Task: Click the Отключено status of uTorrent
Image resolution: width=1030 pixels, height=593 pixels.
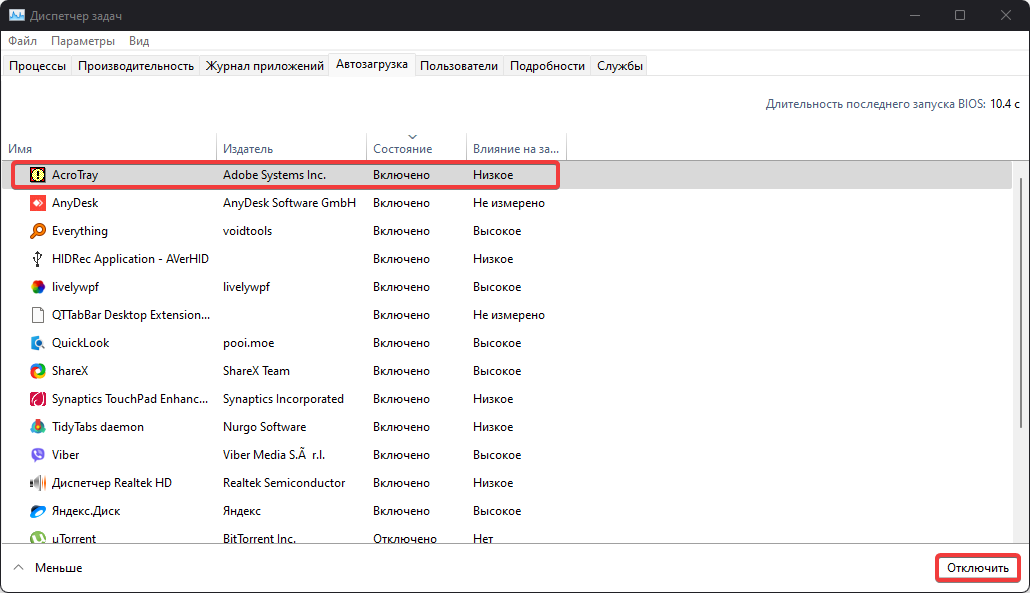Action: coord(405,538)
